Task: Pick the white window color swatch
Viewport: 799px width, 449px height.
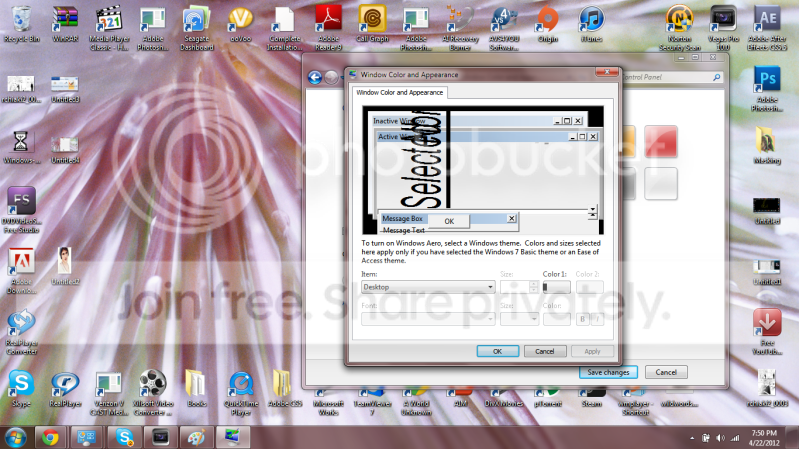Action: pos(661,183)
